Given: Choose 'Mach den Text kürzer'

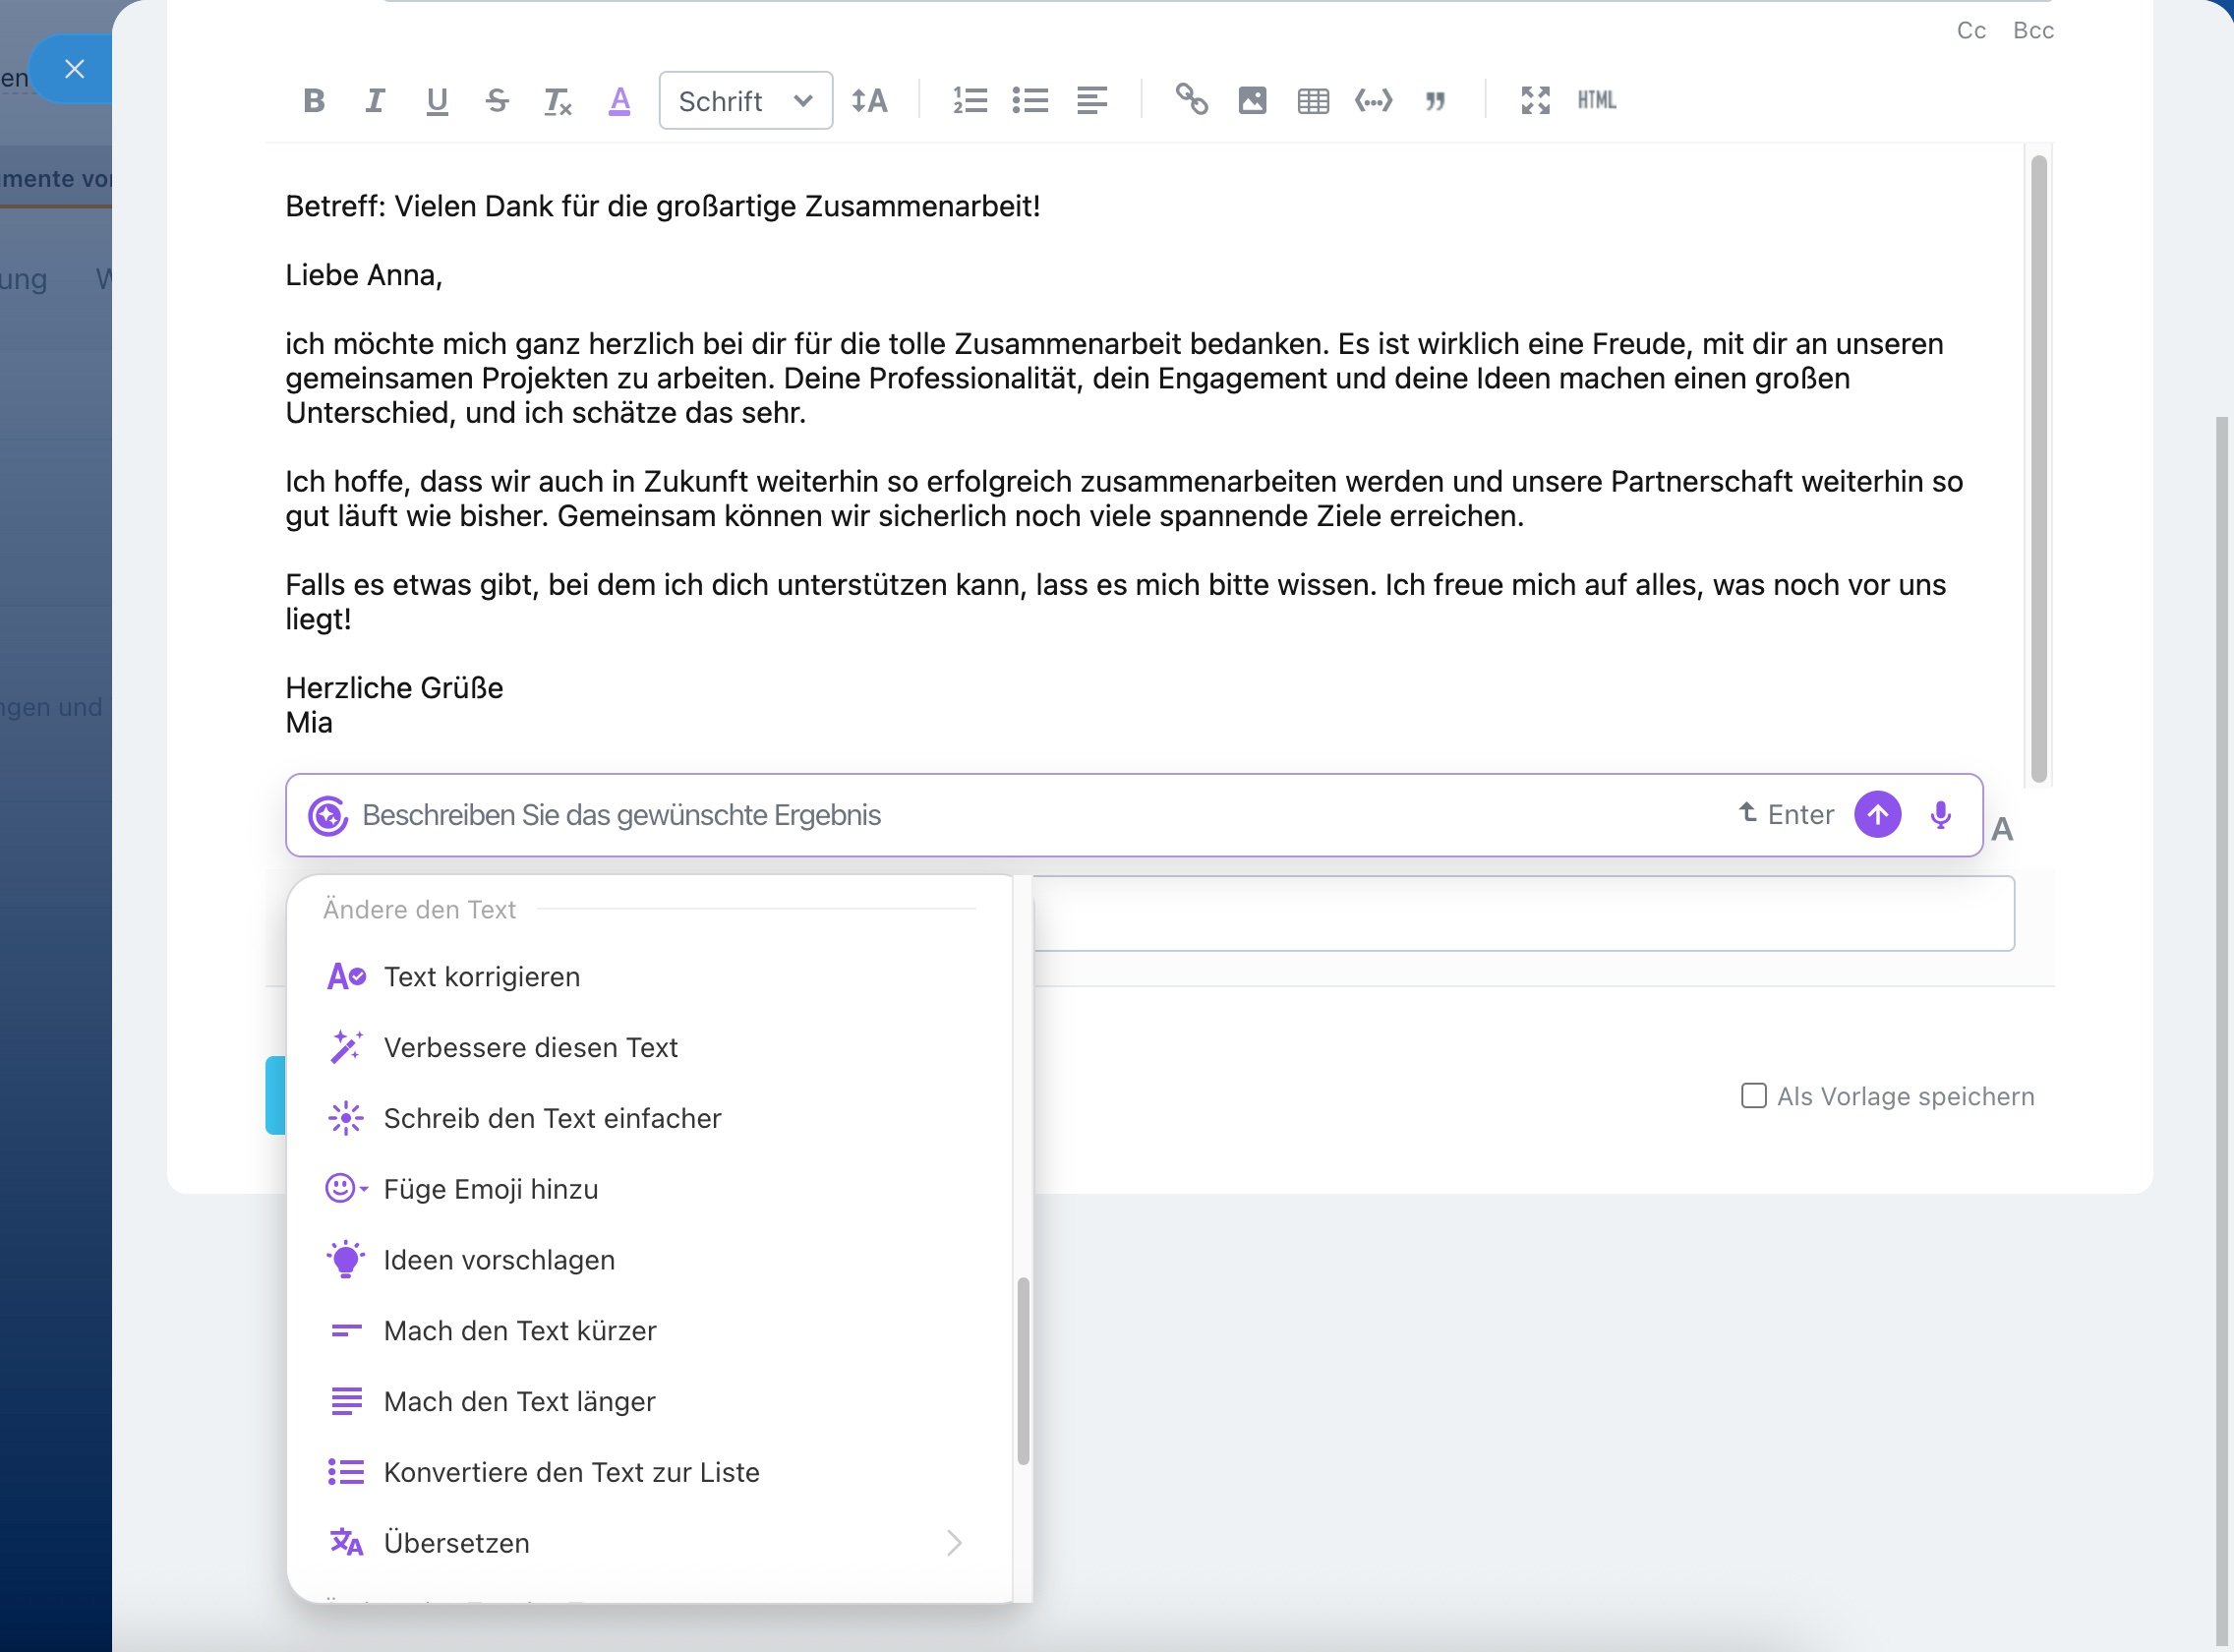Looking at the screenshot, I should coord(520,1331).
